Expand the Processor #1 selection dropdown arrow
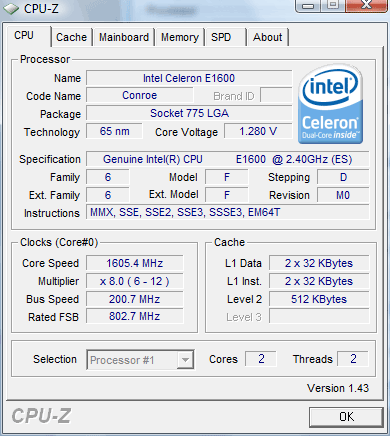 tap(185, 360)
